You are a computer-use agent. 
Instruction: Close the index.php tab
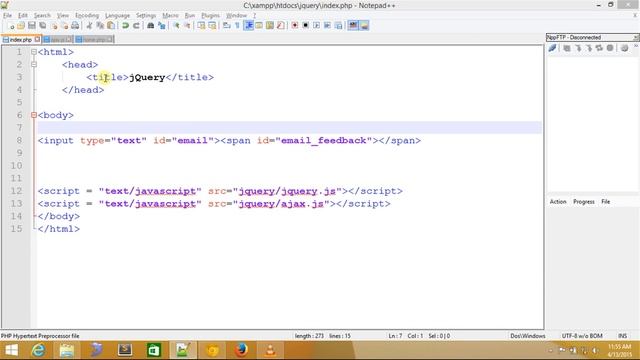coord(38,39)
